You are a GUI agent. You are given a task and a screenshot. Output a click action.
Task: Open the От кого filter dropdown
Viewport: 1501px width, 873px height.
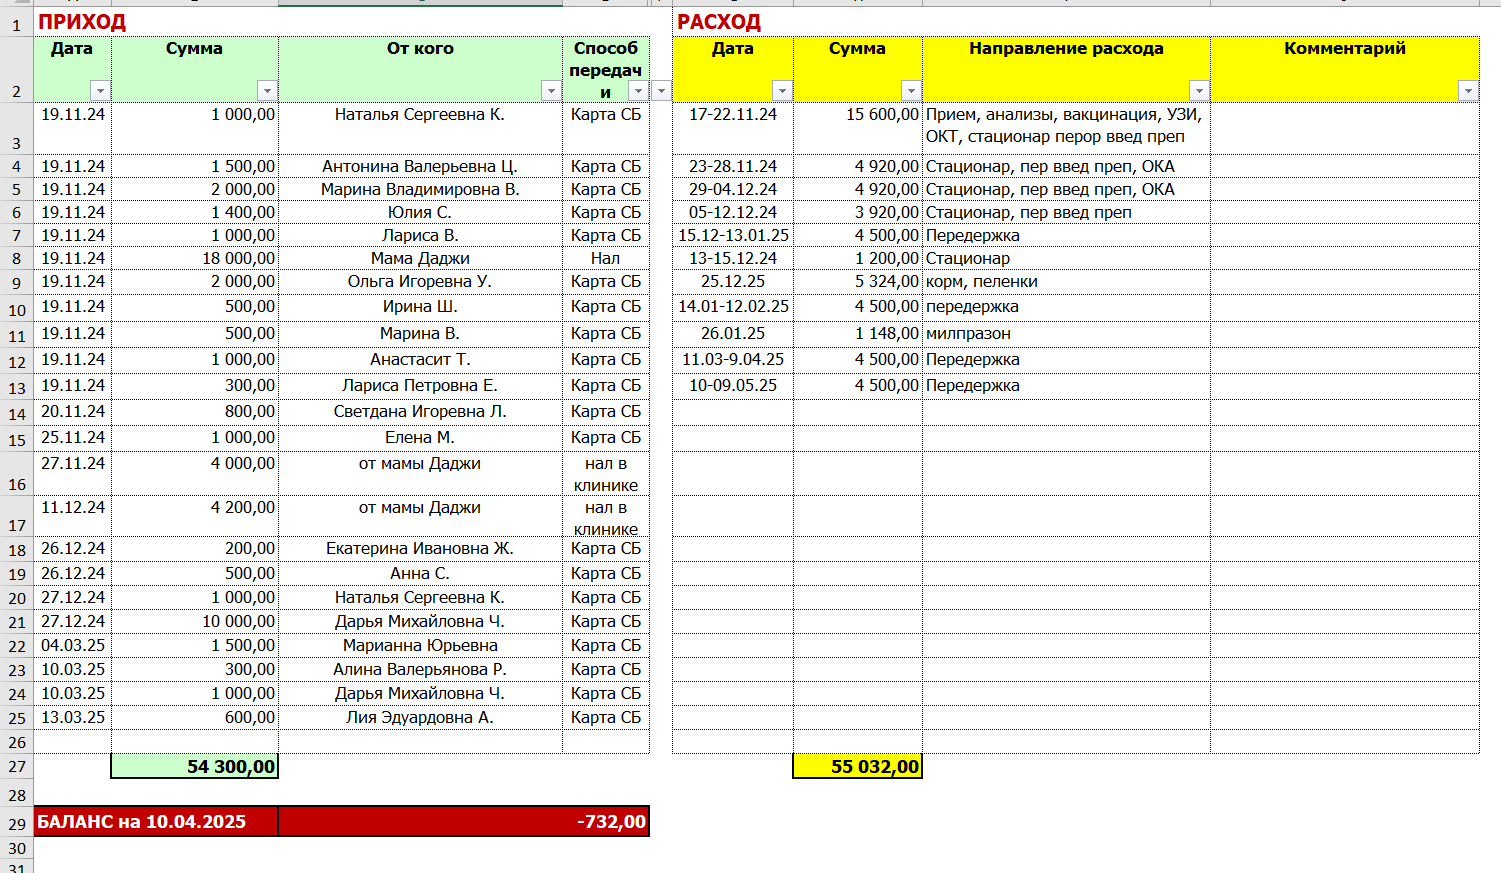(550, 91)
